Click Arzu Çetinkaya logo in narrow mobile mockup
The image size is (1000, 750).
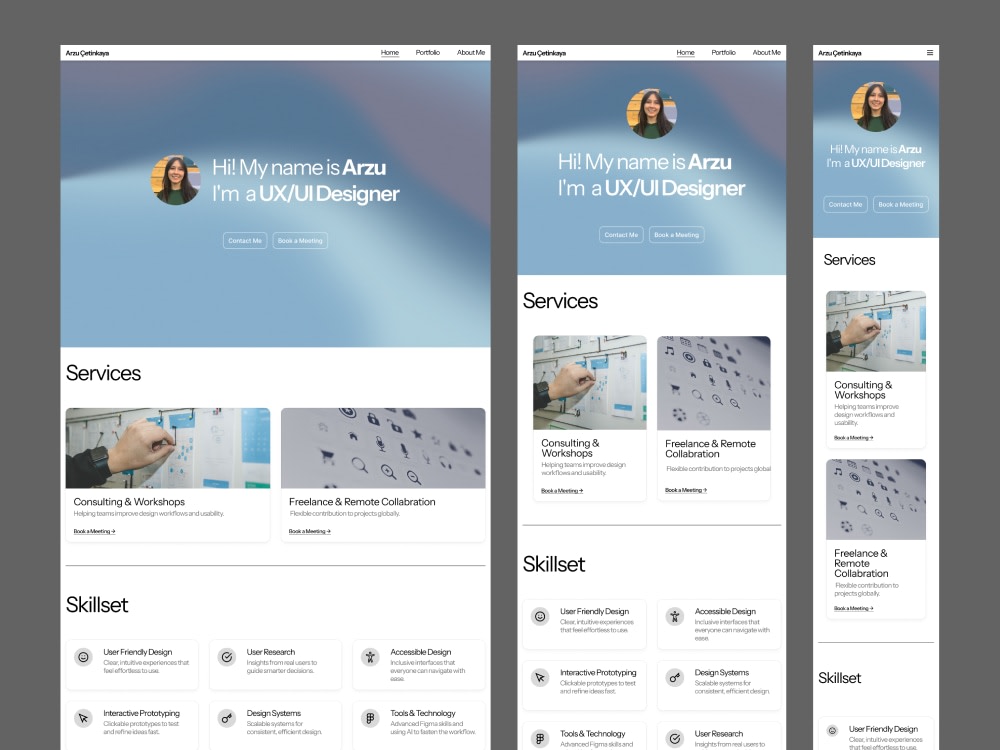pos(840,53)
